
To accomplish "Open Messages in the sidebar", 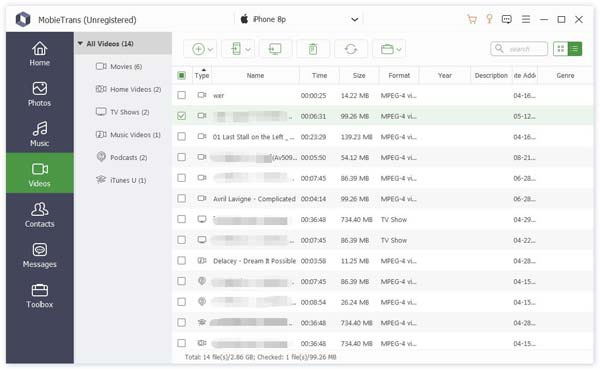I will tap(40, 255).
